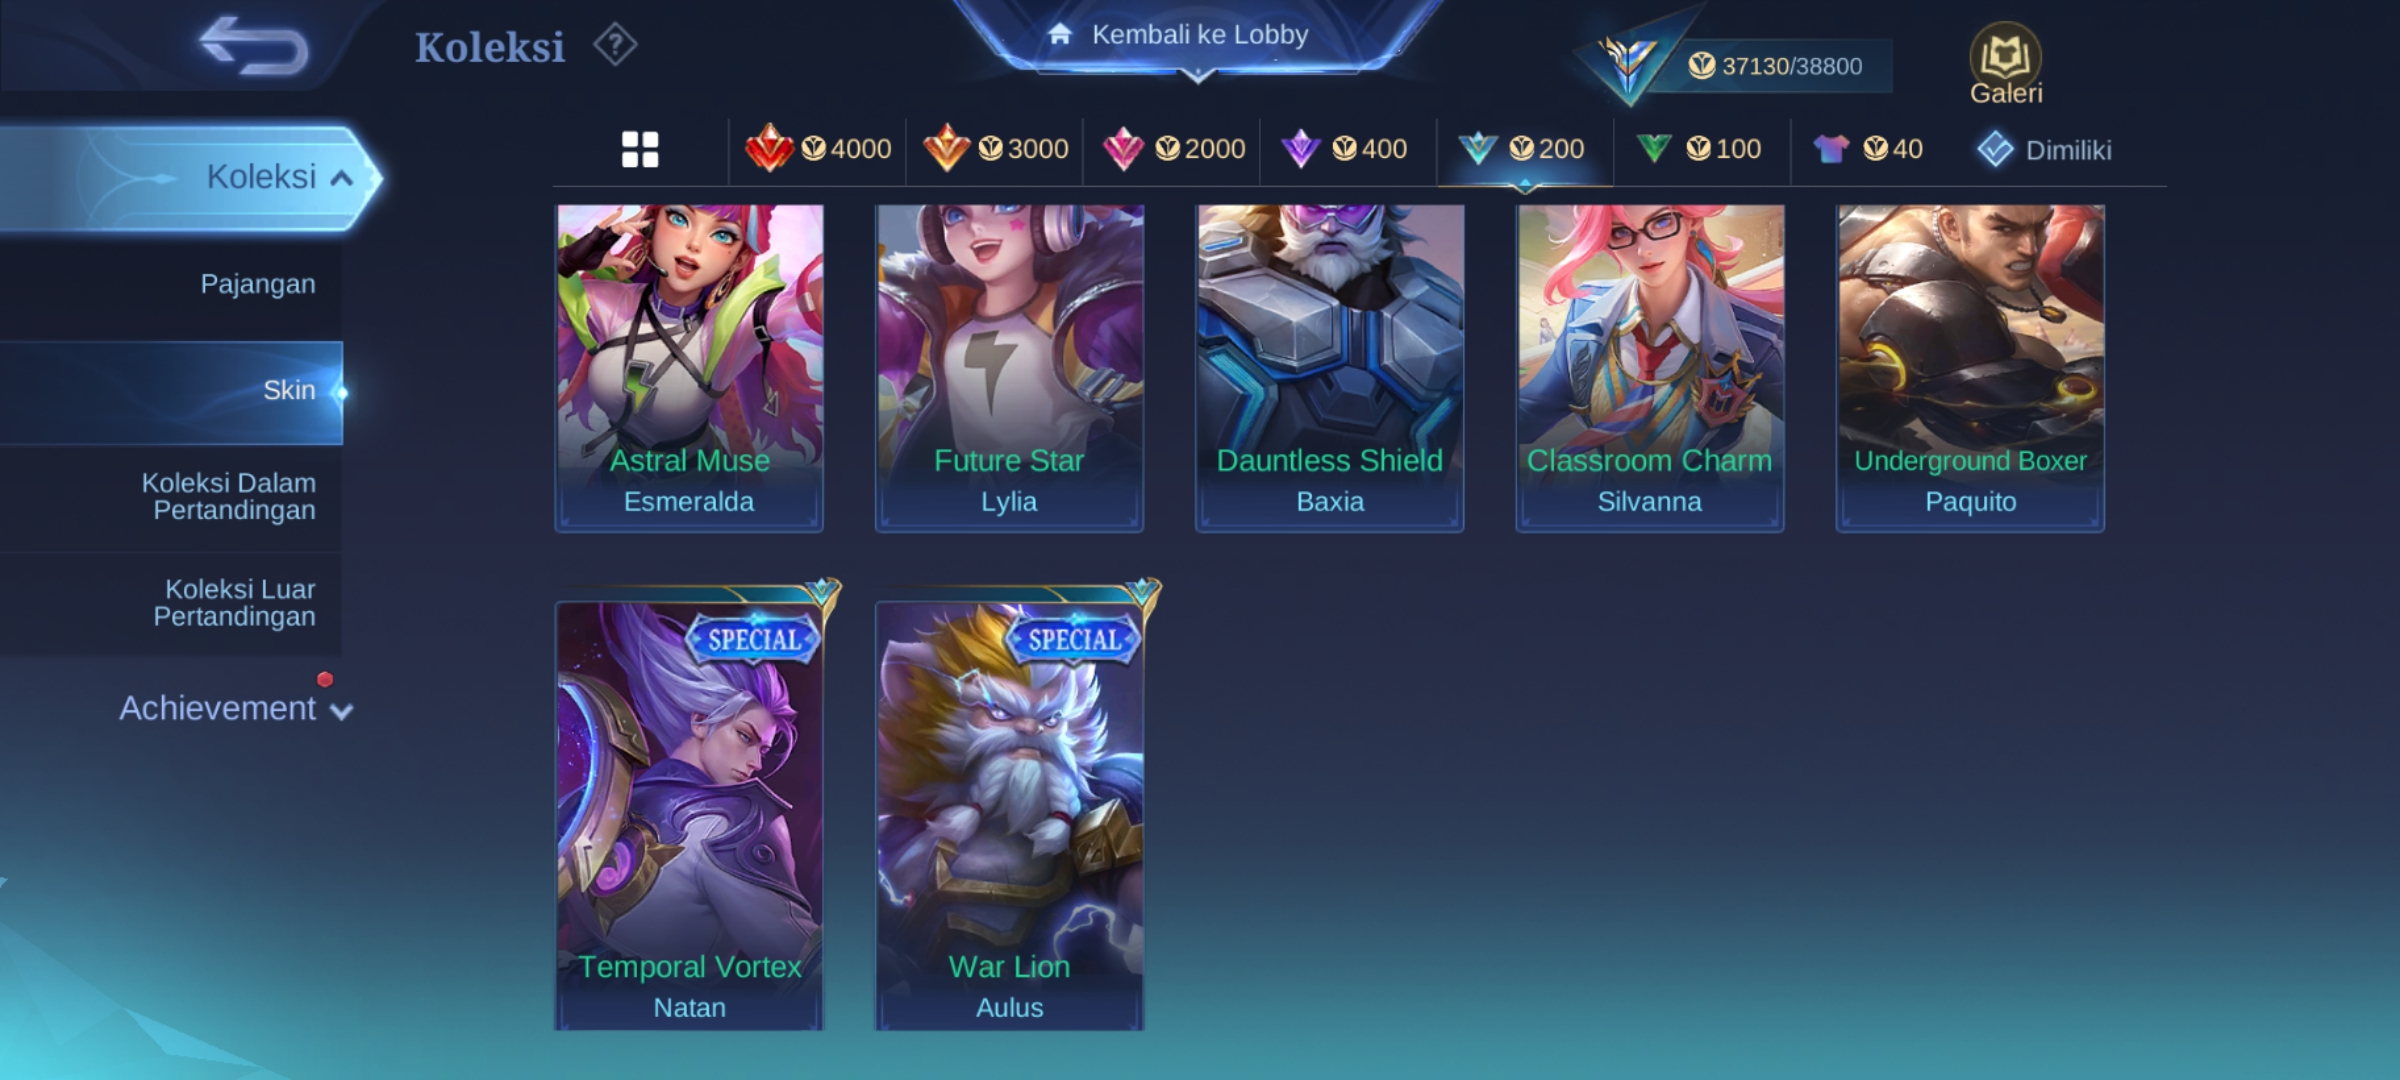Filter by orange 3000 point gem tier
Viewport: 2400px width, 1080px height.
(995, 149)
